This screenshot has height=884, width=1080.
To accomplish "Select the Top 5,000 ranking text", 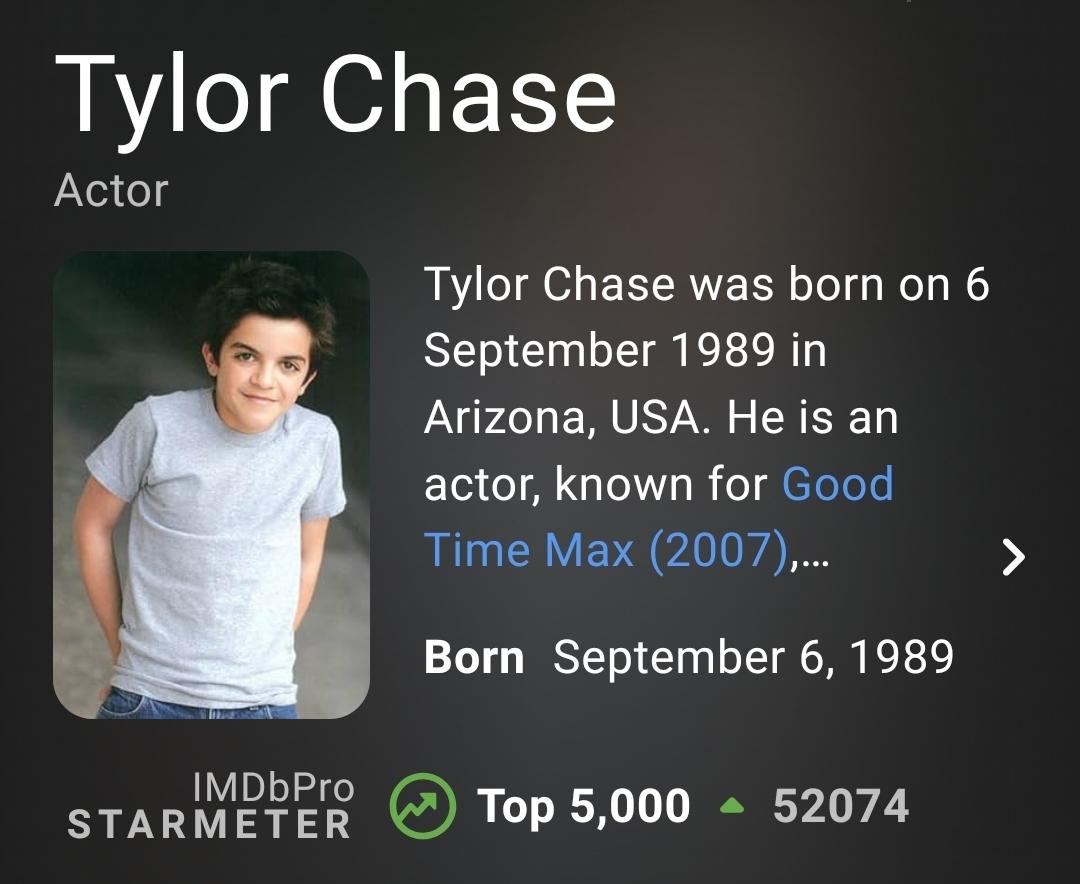I will tap(583, 807).
